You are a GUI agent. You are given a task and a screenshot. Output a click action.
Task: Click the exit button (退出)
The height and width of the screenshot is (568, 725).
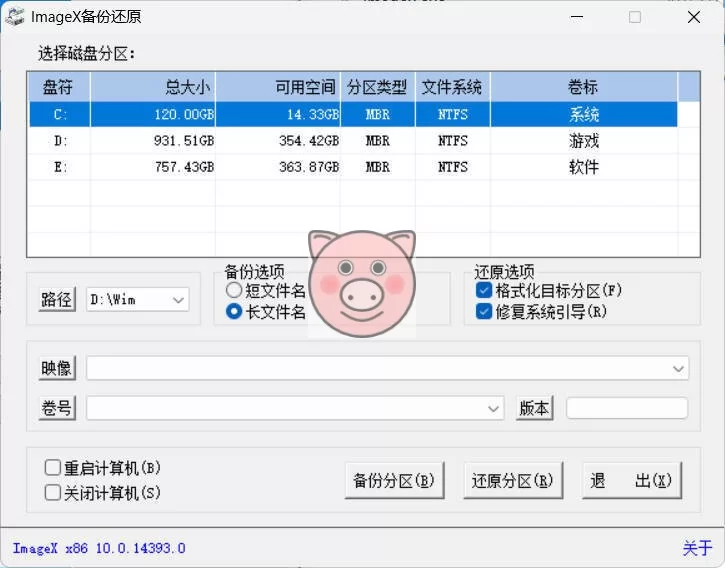[x=631, y=480]
